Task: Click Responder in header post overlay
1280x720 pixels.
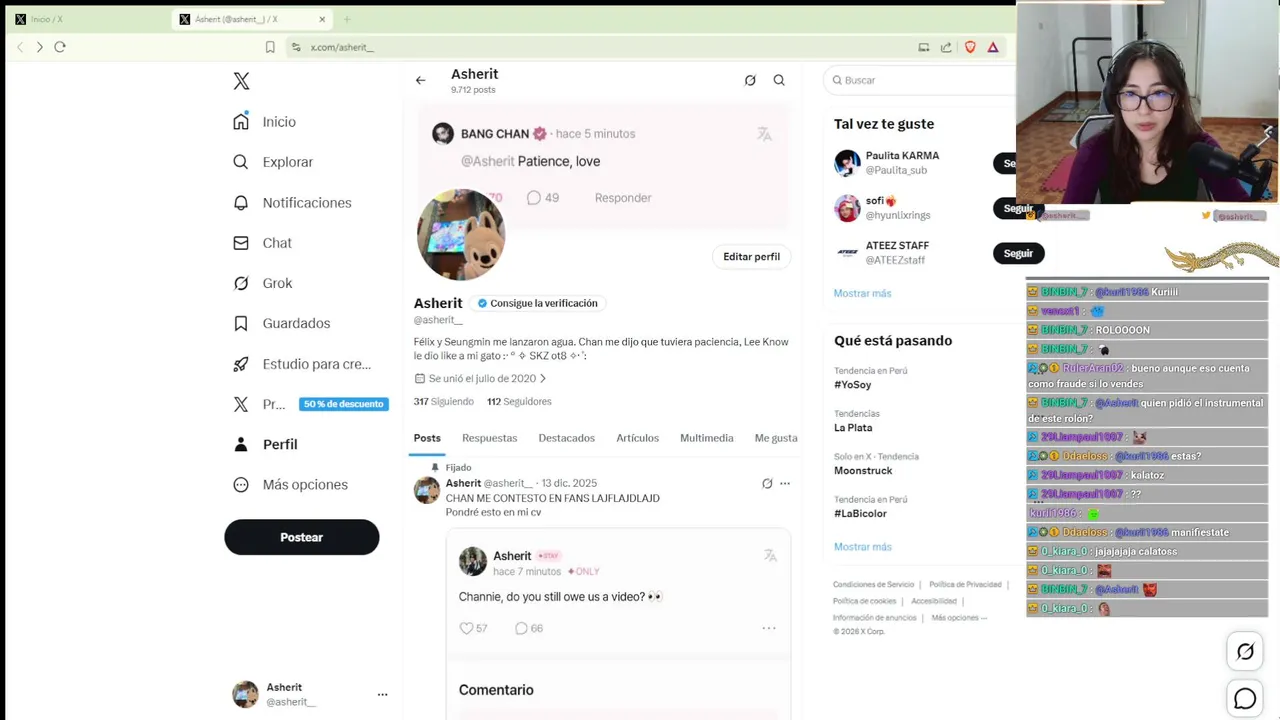Action: (x=623, y=198)
